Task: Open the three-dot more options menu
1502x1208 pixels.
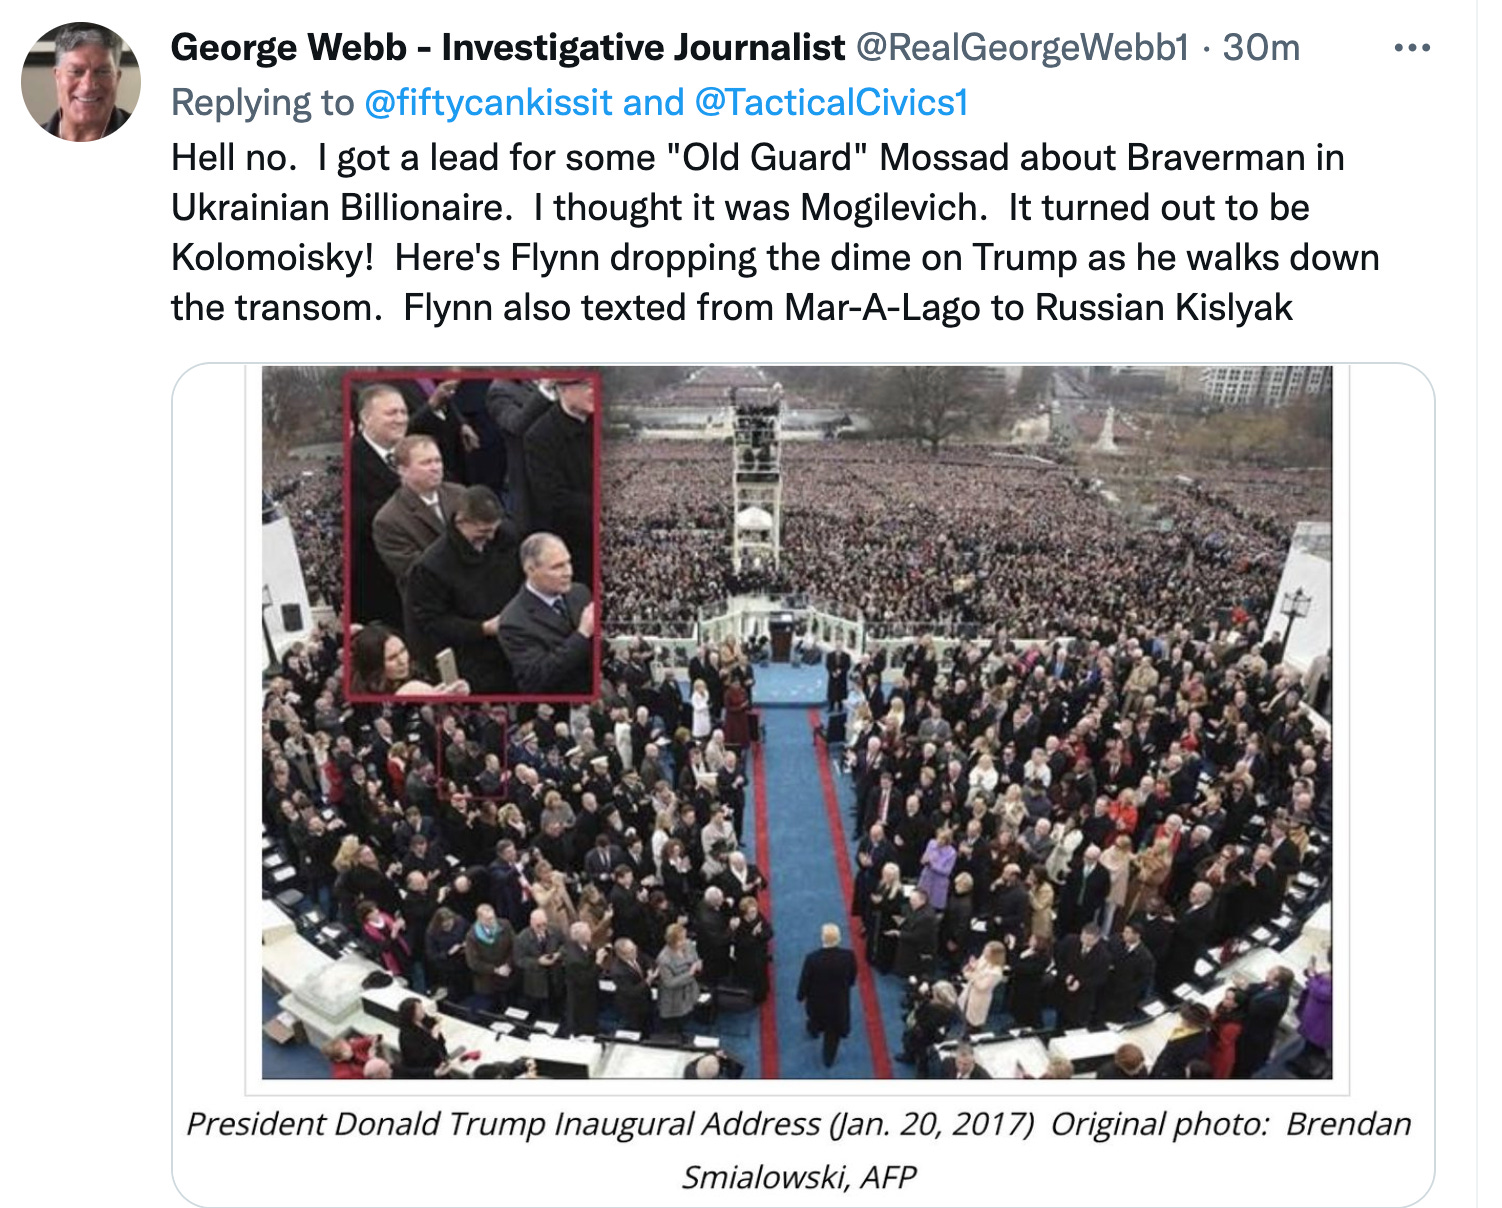Action: click(x=1411, y=48)
